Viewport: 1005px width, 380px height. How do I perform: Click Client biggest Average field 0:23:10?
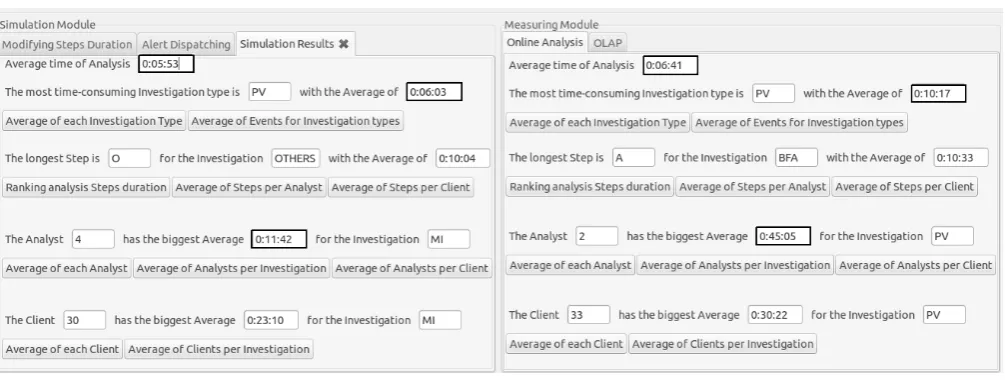271,320
